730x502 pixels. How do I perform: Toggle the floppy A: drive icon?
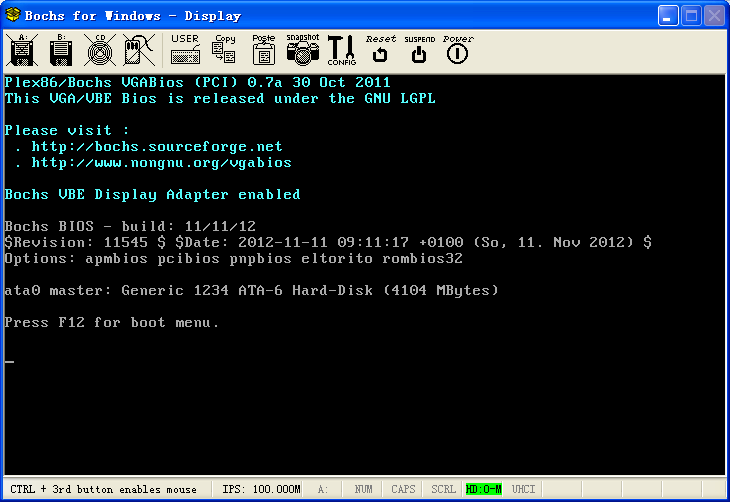click(22, 50)
